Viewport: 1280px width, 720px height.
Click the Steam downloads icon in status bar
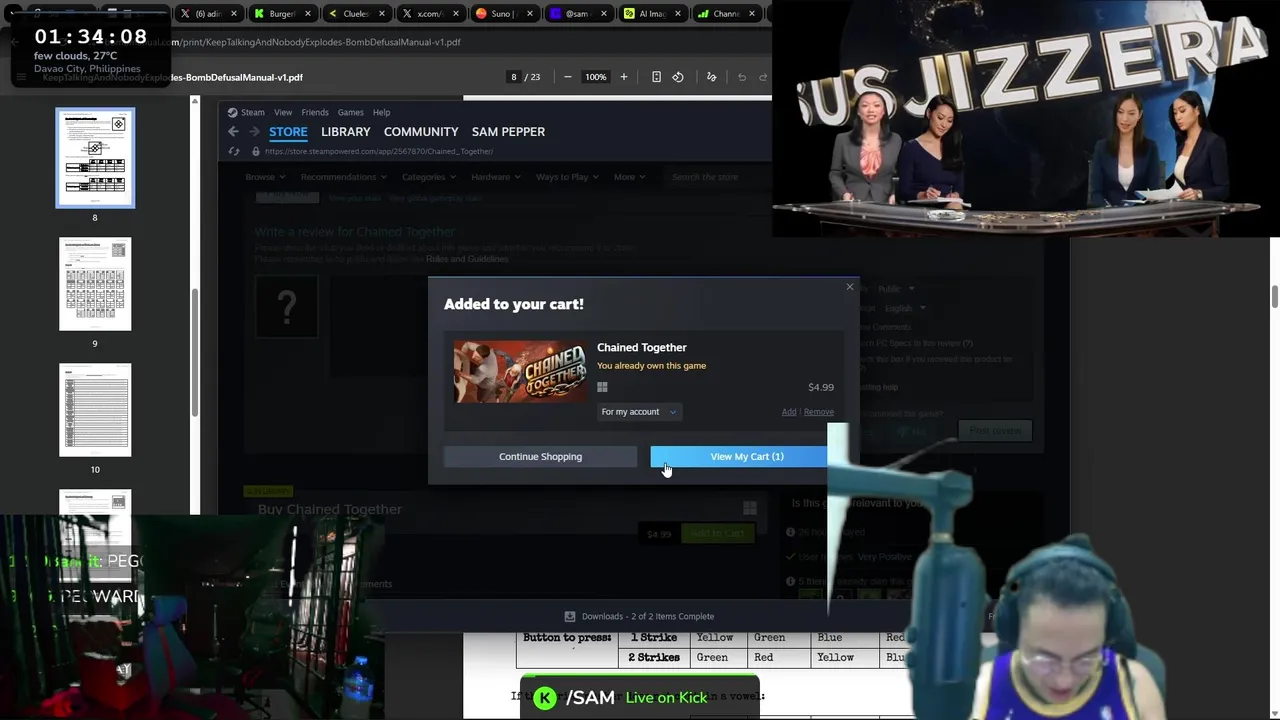pos(570,617)
